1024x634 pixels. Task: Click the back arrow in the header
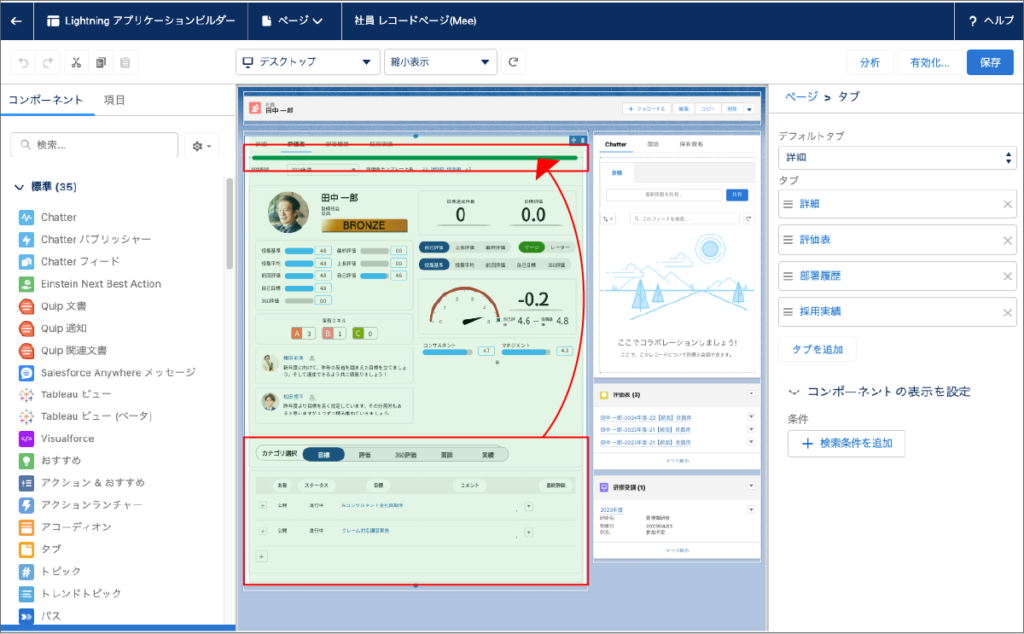[16, 21]
